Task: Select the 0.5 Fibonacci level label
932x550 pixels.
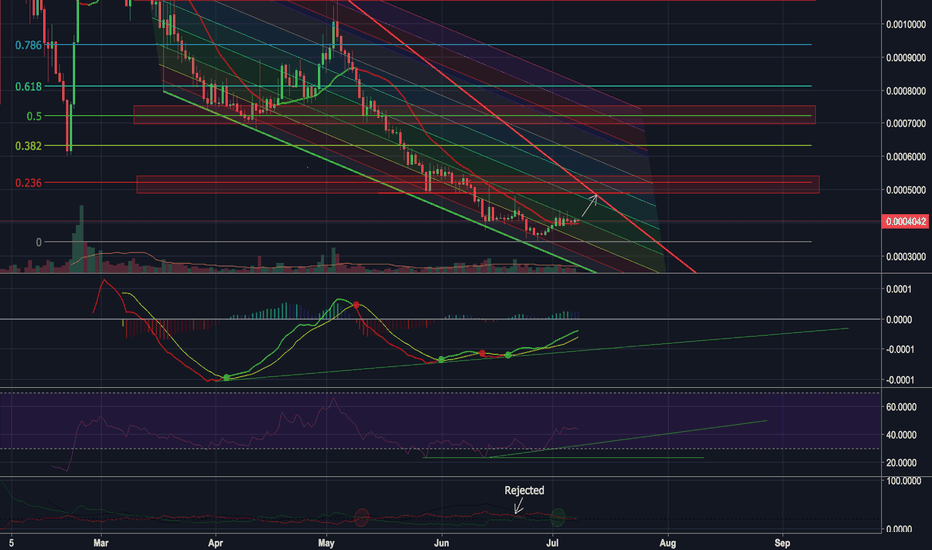Action: pos(34,117)
